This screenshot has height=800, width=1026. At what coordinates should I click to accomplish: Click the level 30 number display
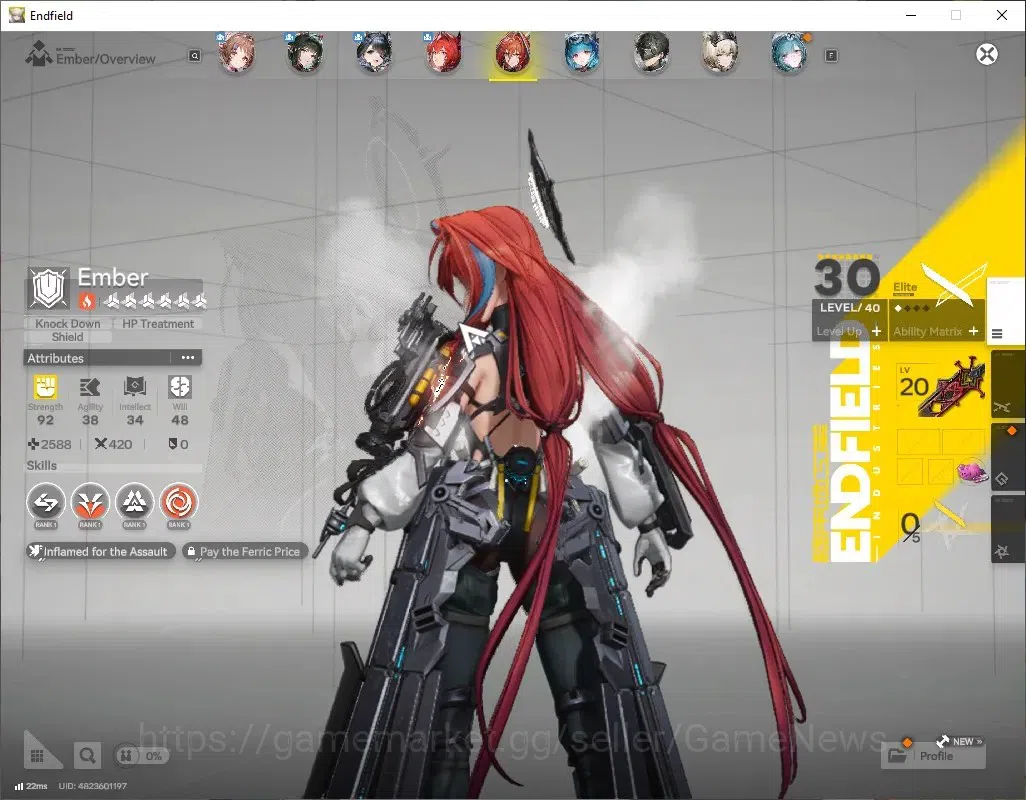click(847, 277)
